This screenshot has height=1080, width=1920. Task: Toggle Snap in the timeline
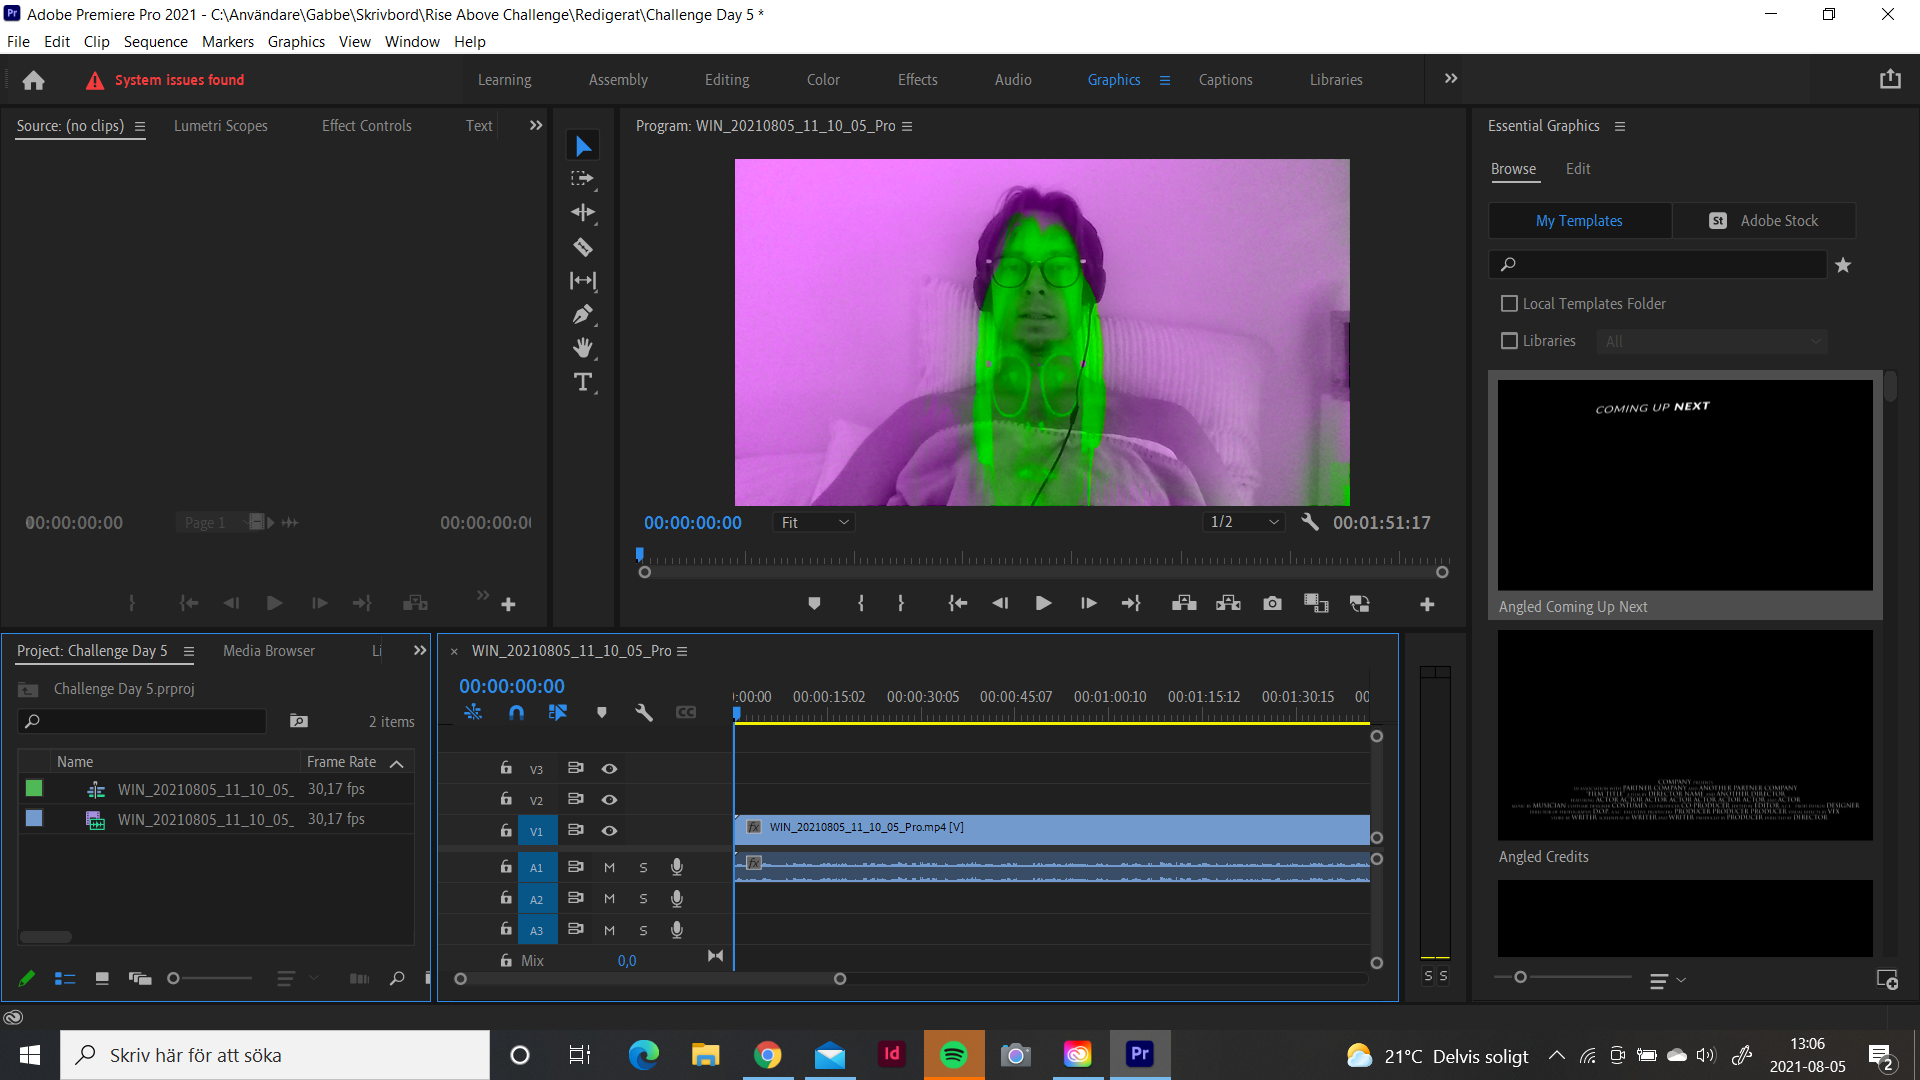pyautogui.click(x=516, y=712)
